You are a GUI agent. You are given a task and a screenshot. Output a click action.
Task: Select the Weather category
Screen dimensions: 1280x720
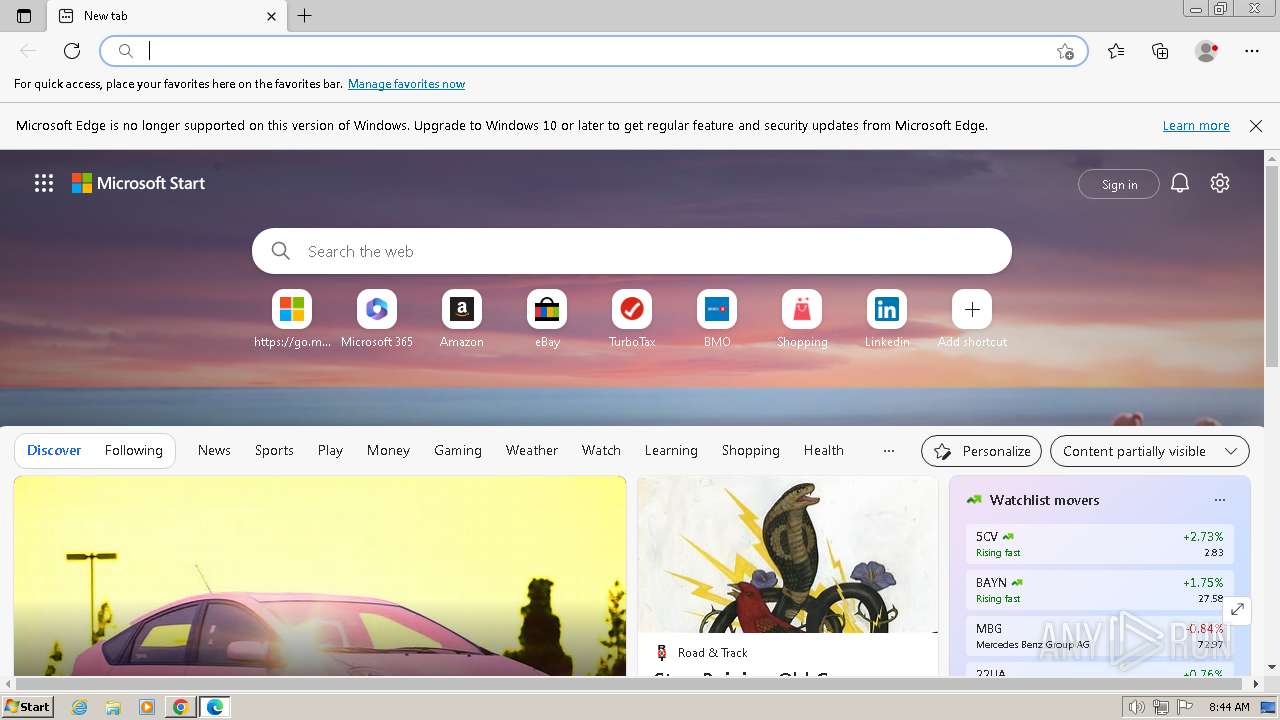pos(532,451)
